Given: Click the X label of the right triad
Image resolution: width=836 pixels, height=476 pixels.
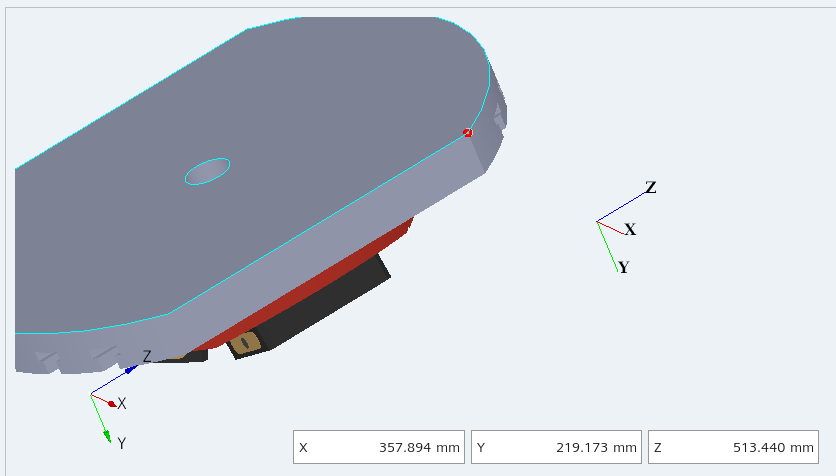Looking at the screenshot, I should [x=630, y=229].
